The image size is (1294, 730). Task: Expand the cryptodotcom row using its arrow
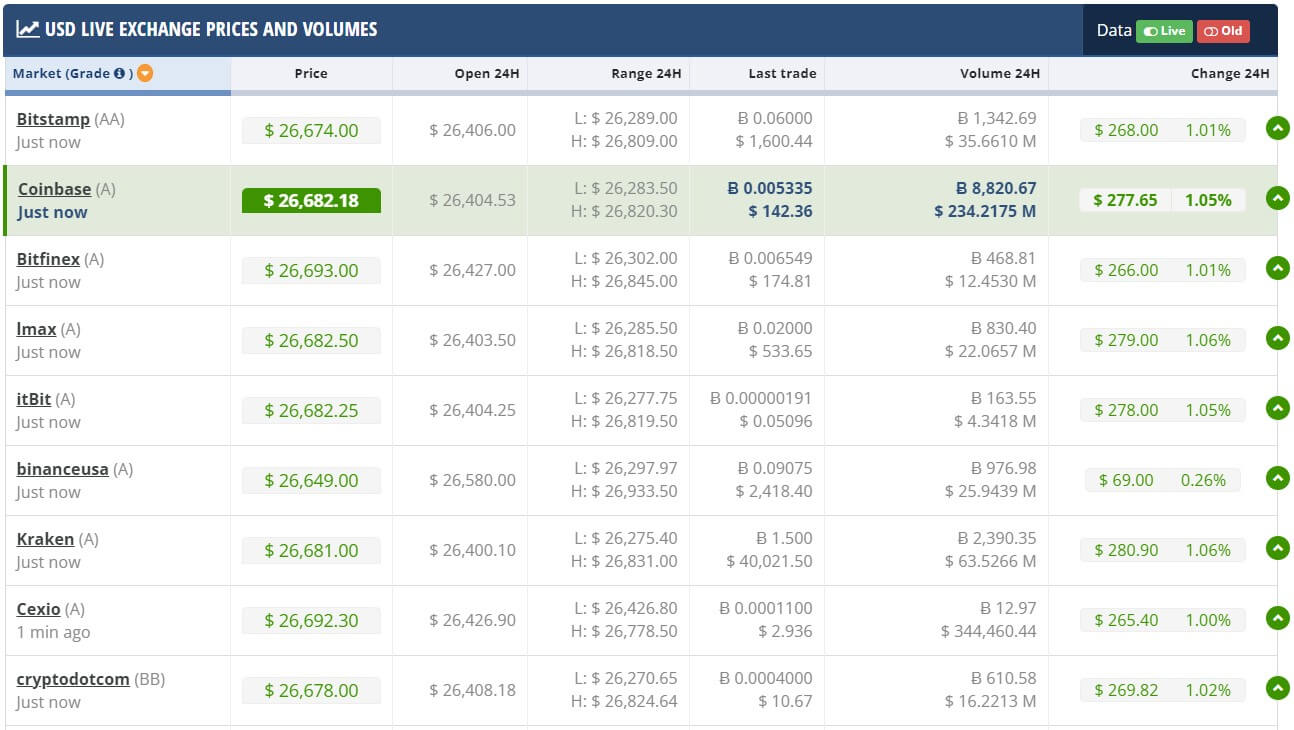(1277, 688)
